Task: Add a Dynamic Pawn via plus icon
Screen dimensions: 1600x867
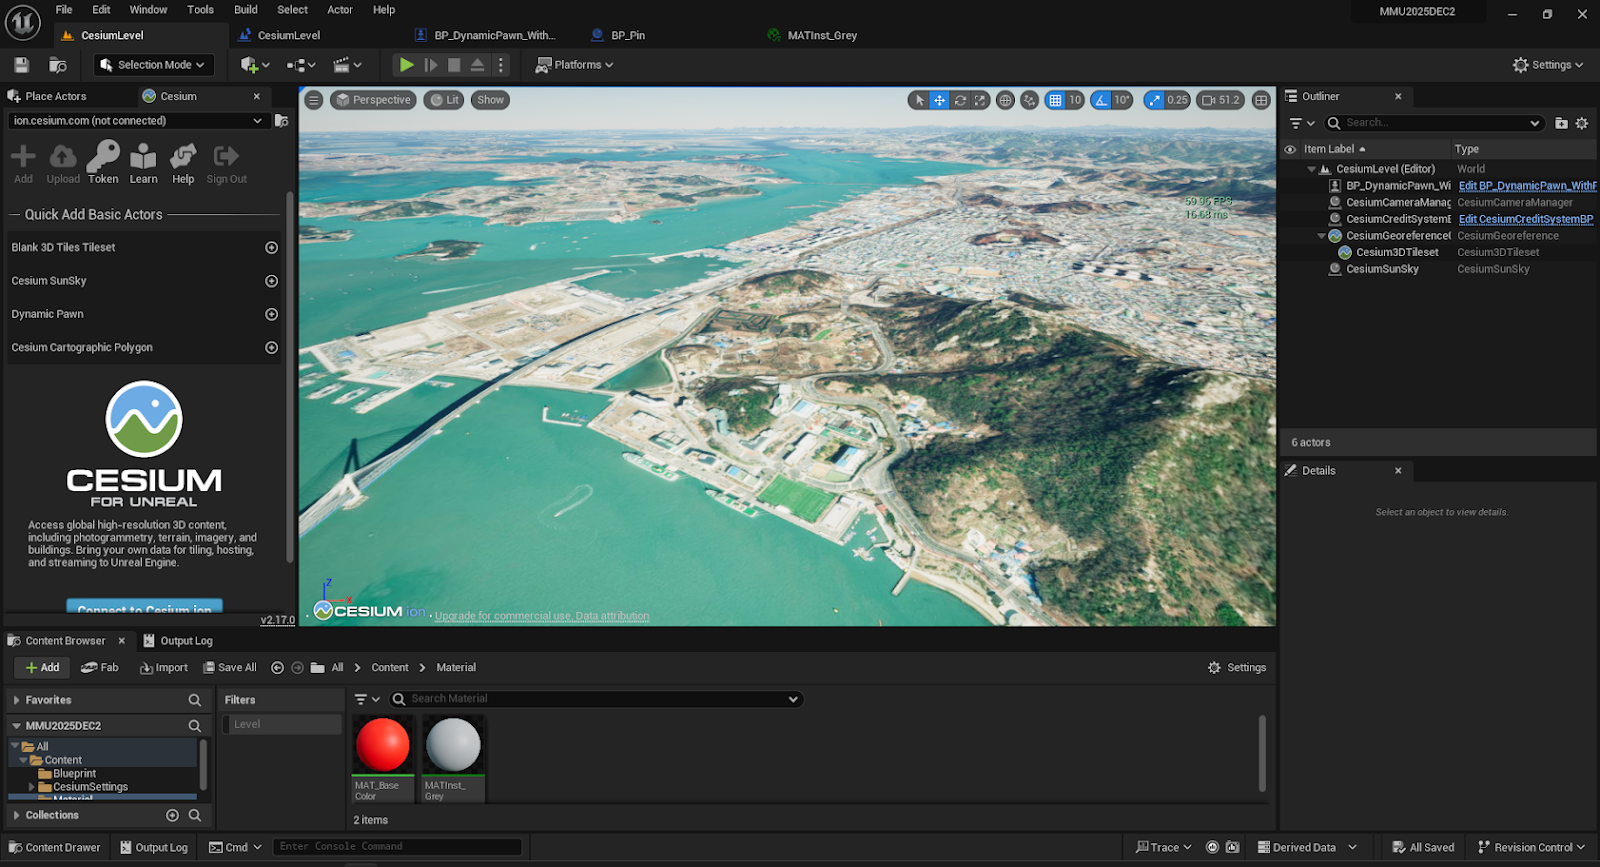Action: coord(271,314)
